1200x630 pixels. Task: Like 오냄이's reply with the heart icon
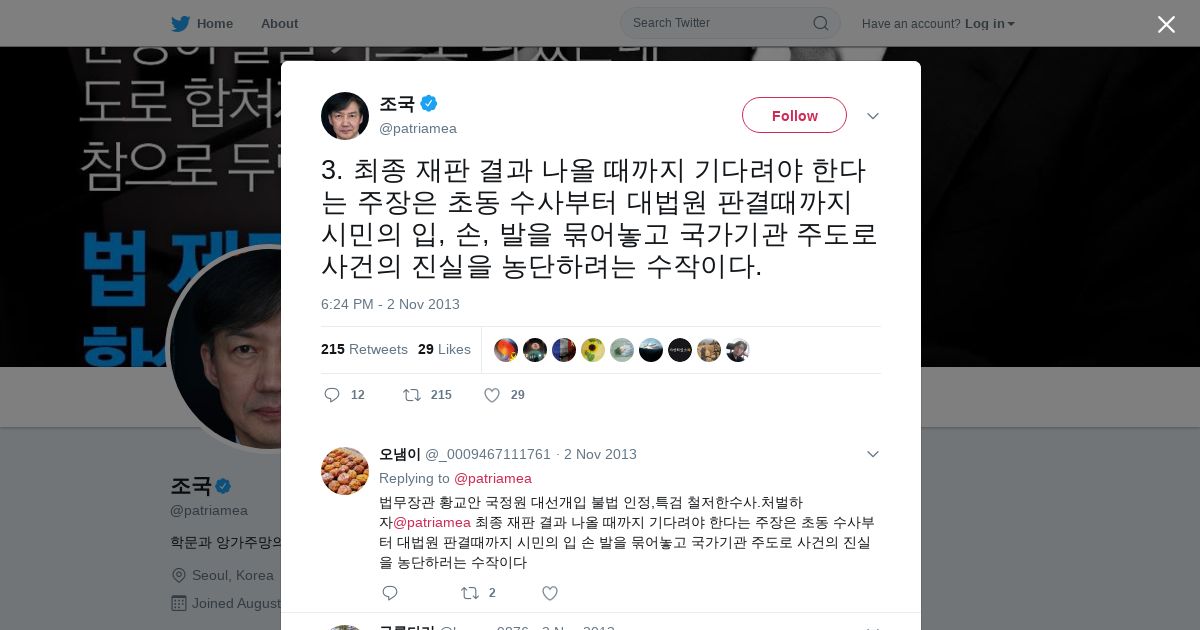pyautogui.click(x=550, y=593)
